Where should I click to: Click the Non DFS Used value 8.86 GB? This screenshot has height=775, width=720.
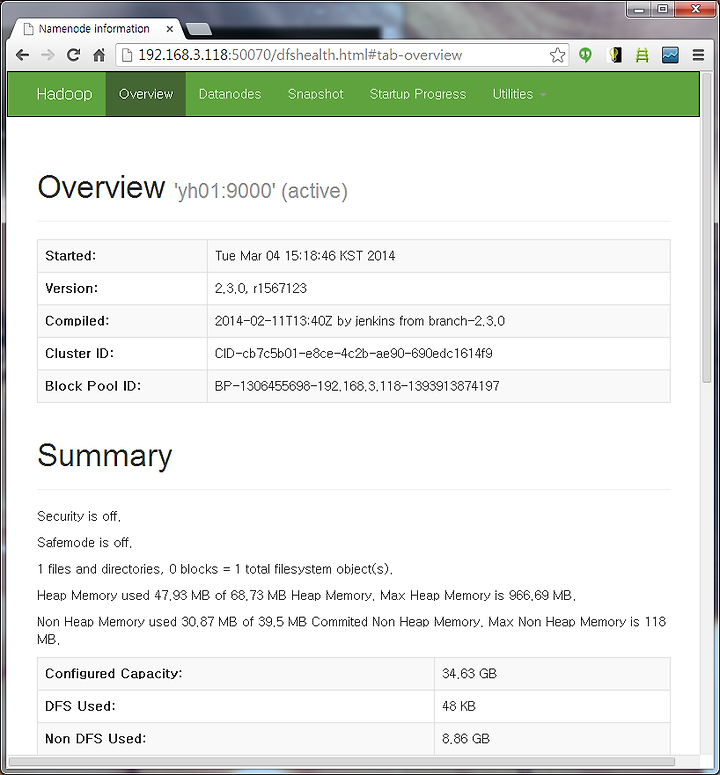click(466, 739)
